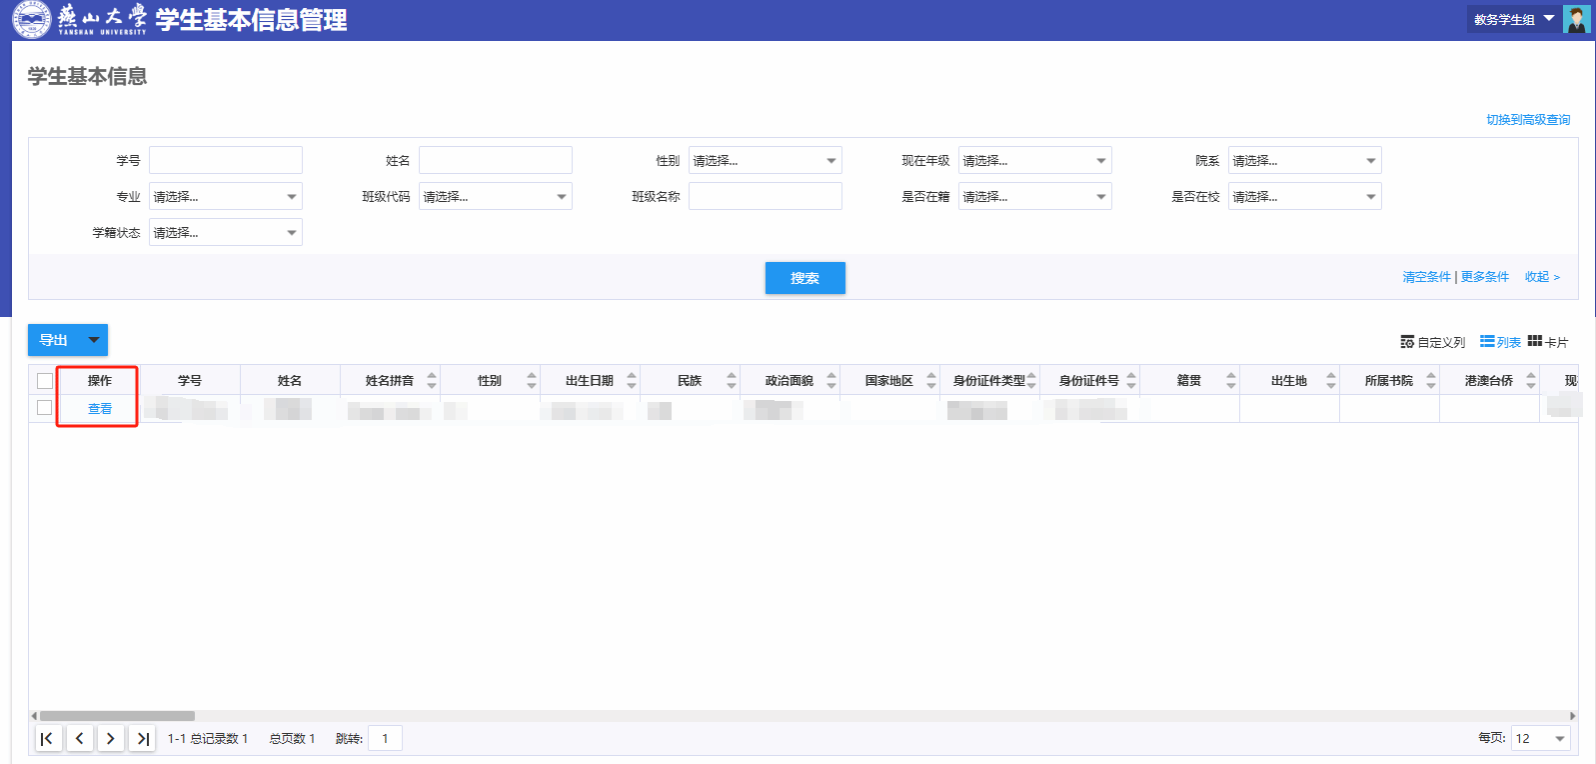
Task: Check the first student row checkbox
Action: click(45, 408)
